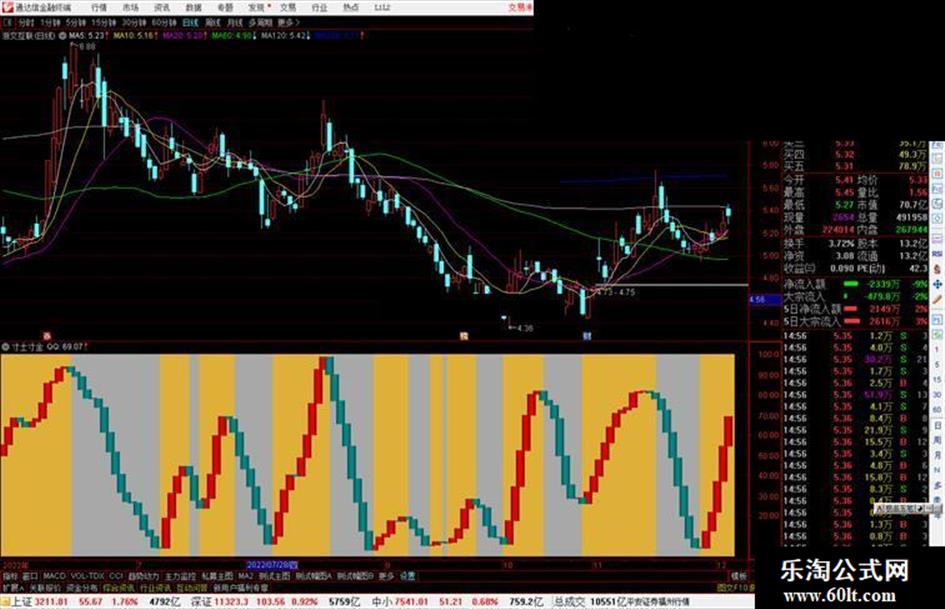
Task: Click the 中小 index value in status bar
Action: click(412, 602)
